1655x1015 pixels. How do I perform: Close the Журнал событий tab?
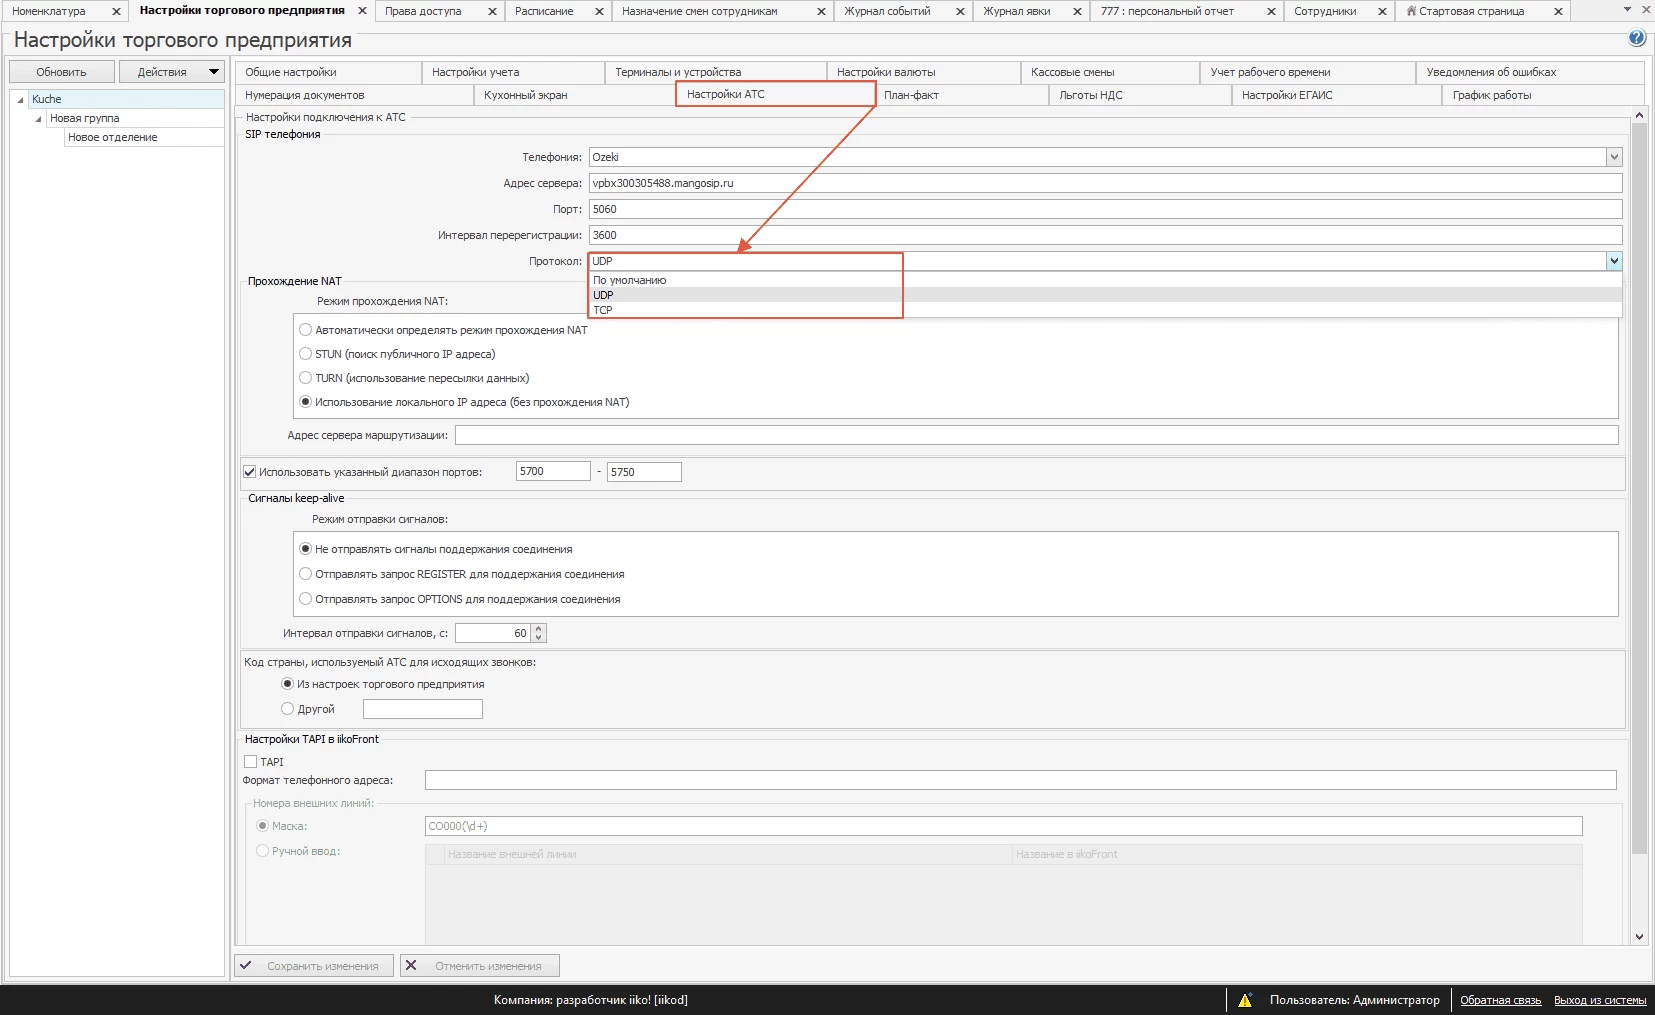[x=960, y=12]
